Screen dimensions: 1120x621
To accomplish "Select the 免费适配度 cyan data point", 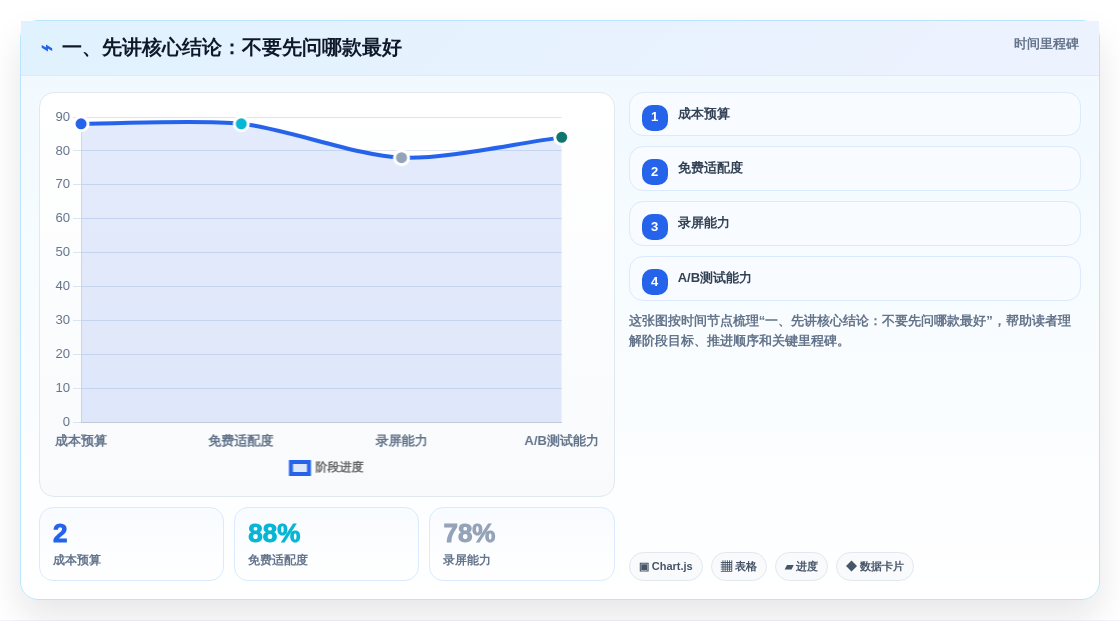I will coord(241,124).
